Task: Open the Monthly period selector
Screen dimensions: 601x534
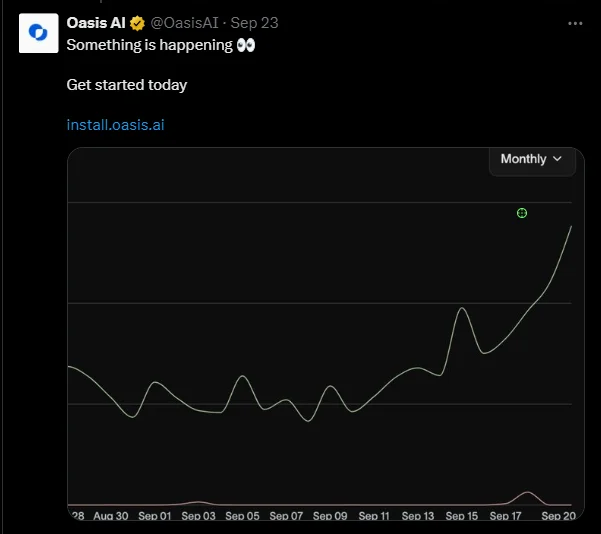Action: (532, 159)
